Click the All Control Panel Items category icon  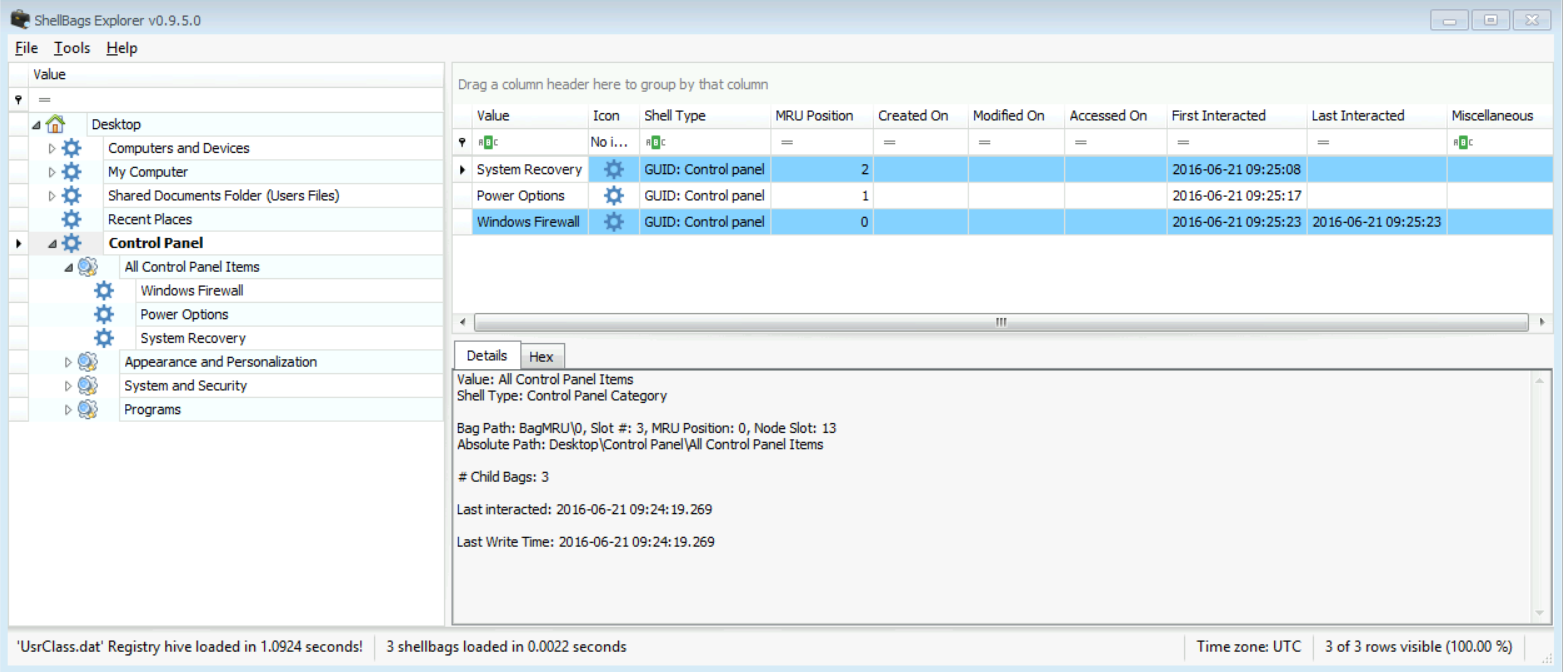click(87, 267)
